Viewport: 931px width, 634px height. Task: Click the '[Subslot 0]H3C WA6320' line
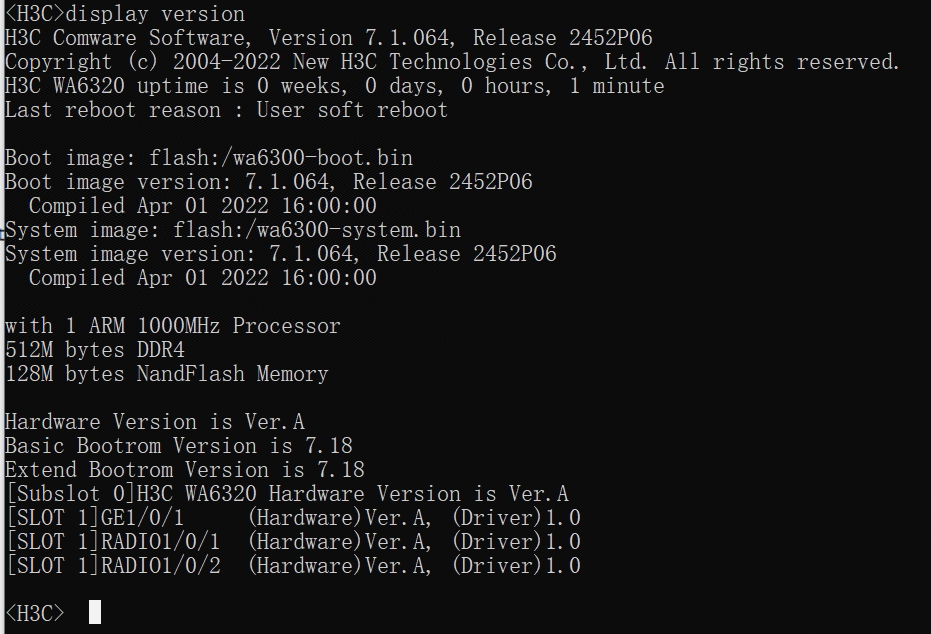(x=286, y=494)
